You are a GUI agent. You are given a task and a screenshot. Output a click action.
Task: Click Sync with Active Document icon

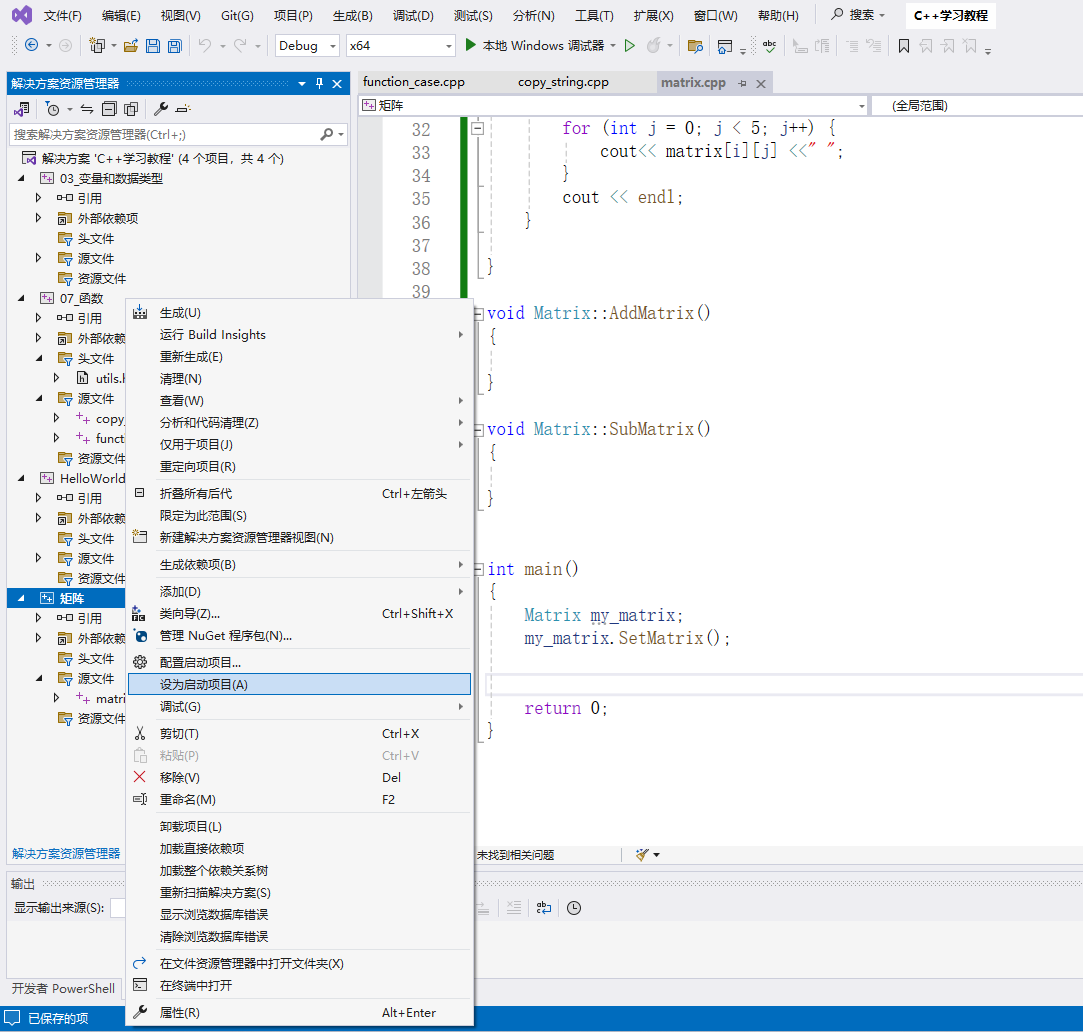click(87, 108)
